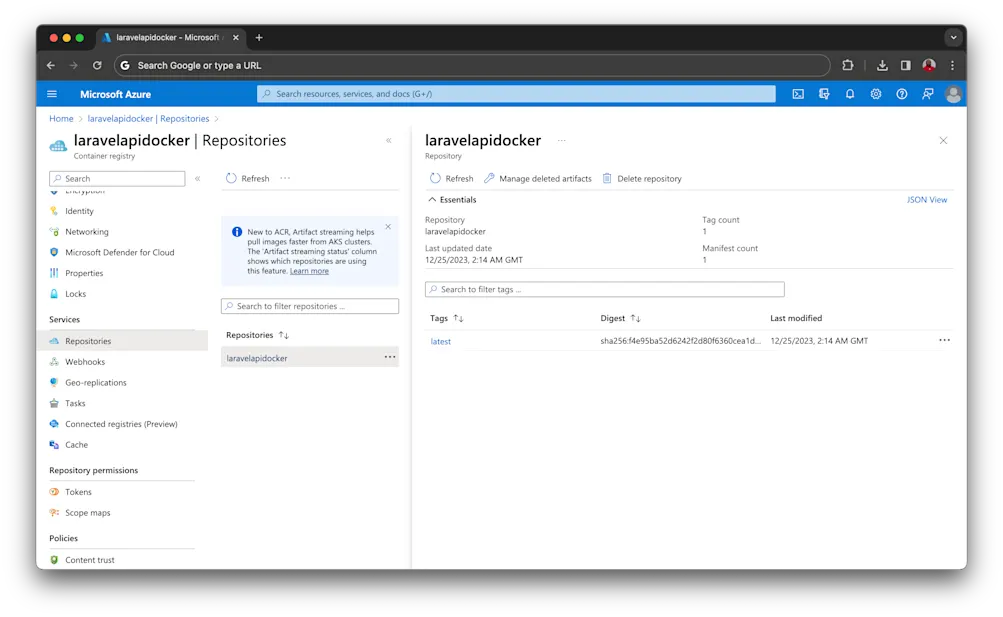
Task: Collapse the sidebar menu with double chevron
Action: (198, 178)
